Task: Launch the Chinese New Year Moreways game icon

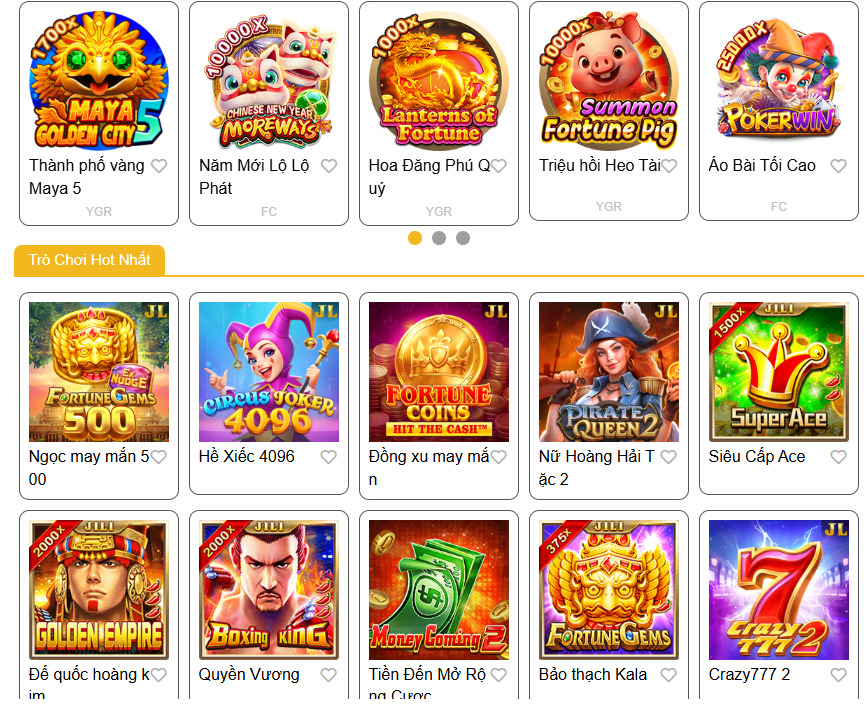Action: [x=269, y=80]
